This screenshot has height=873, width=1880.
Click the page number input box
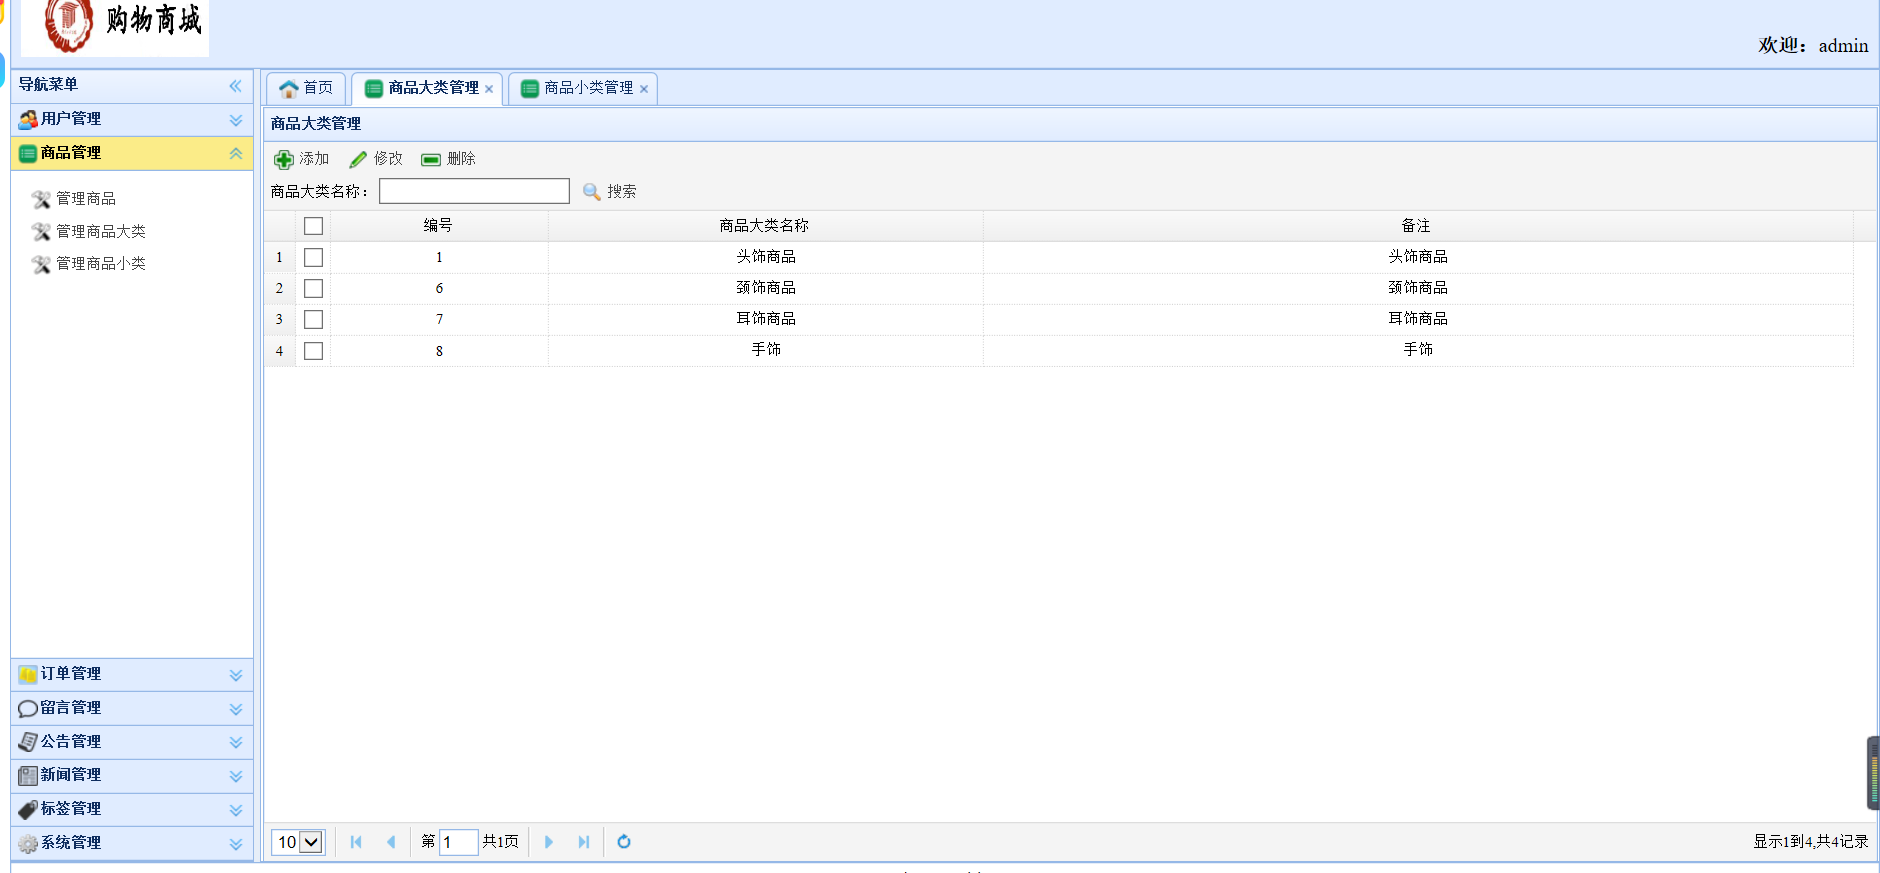tap(459, 842)
